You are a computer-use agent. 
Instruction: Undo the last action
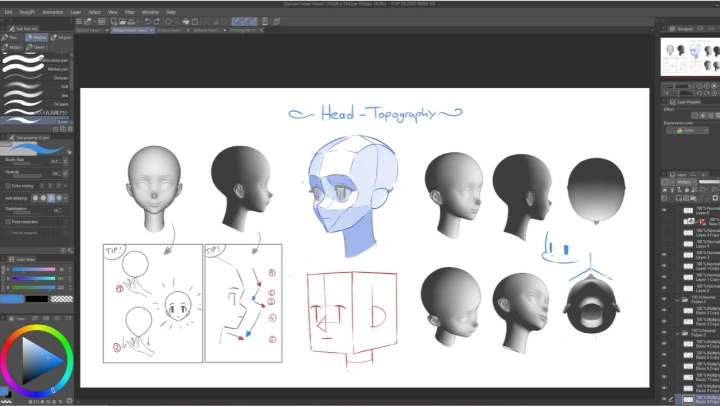[x=147, y=21]
